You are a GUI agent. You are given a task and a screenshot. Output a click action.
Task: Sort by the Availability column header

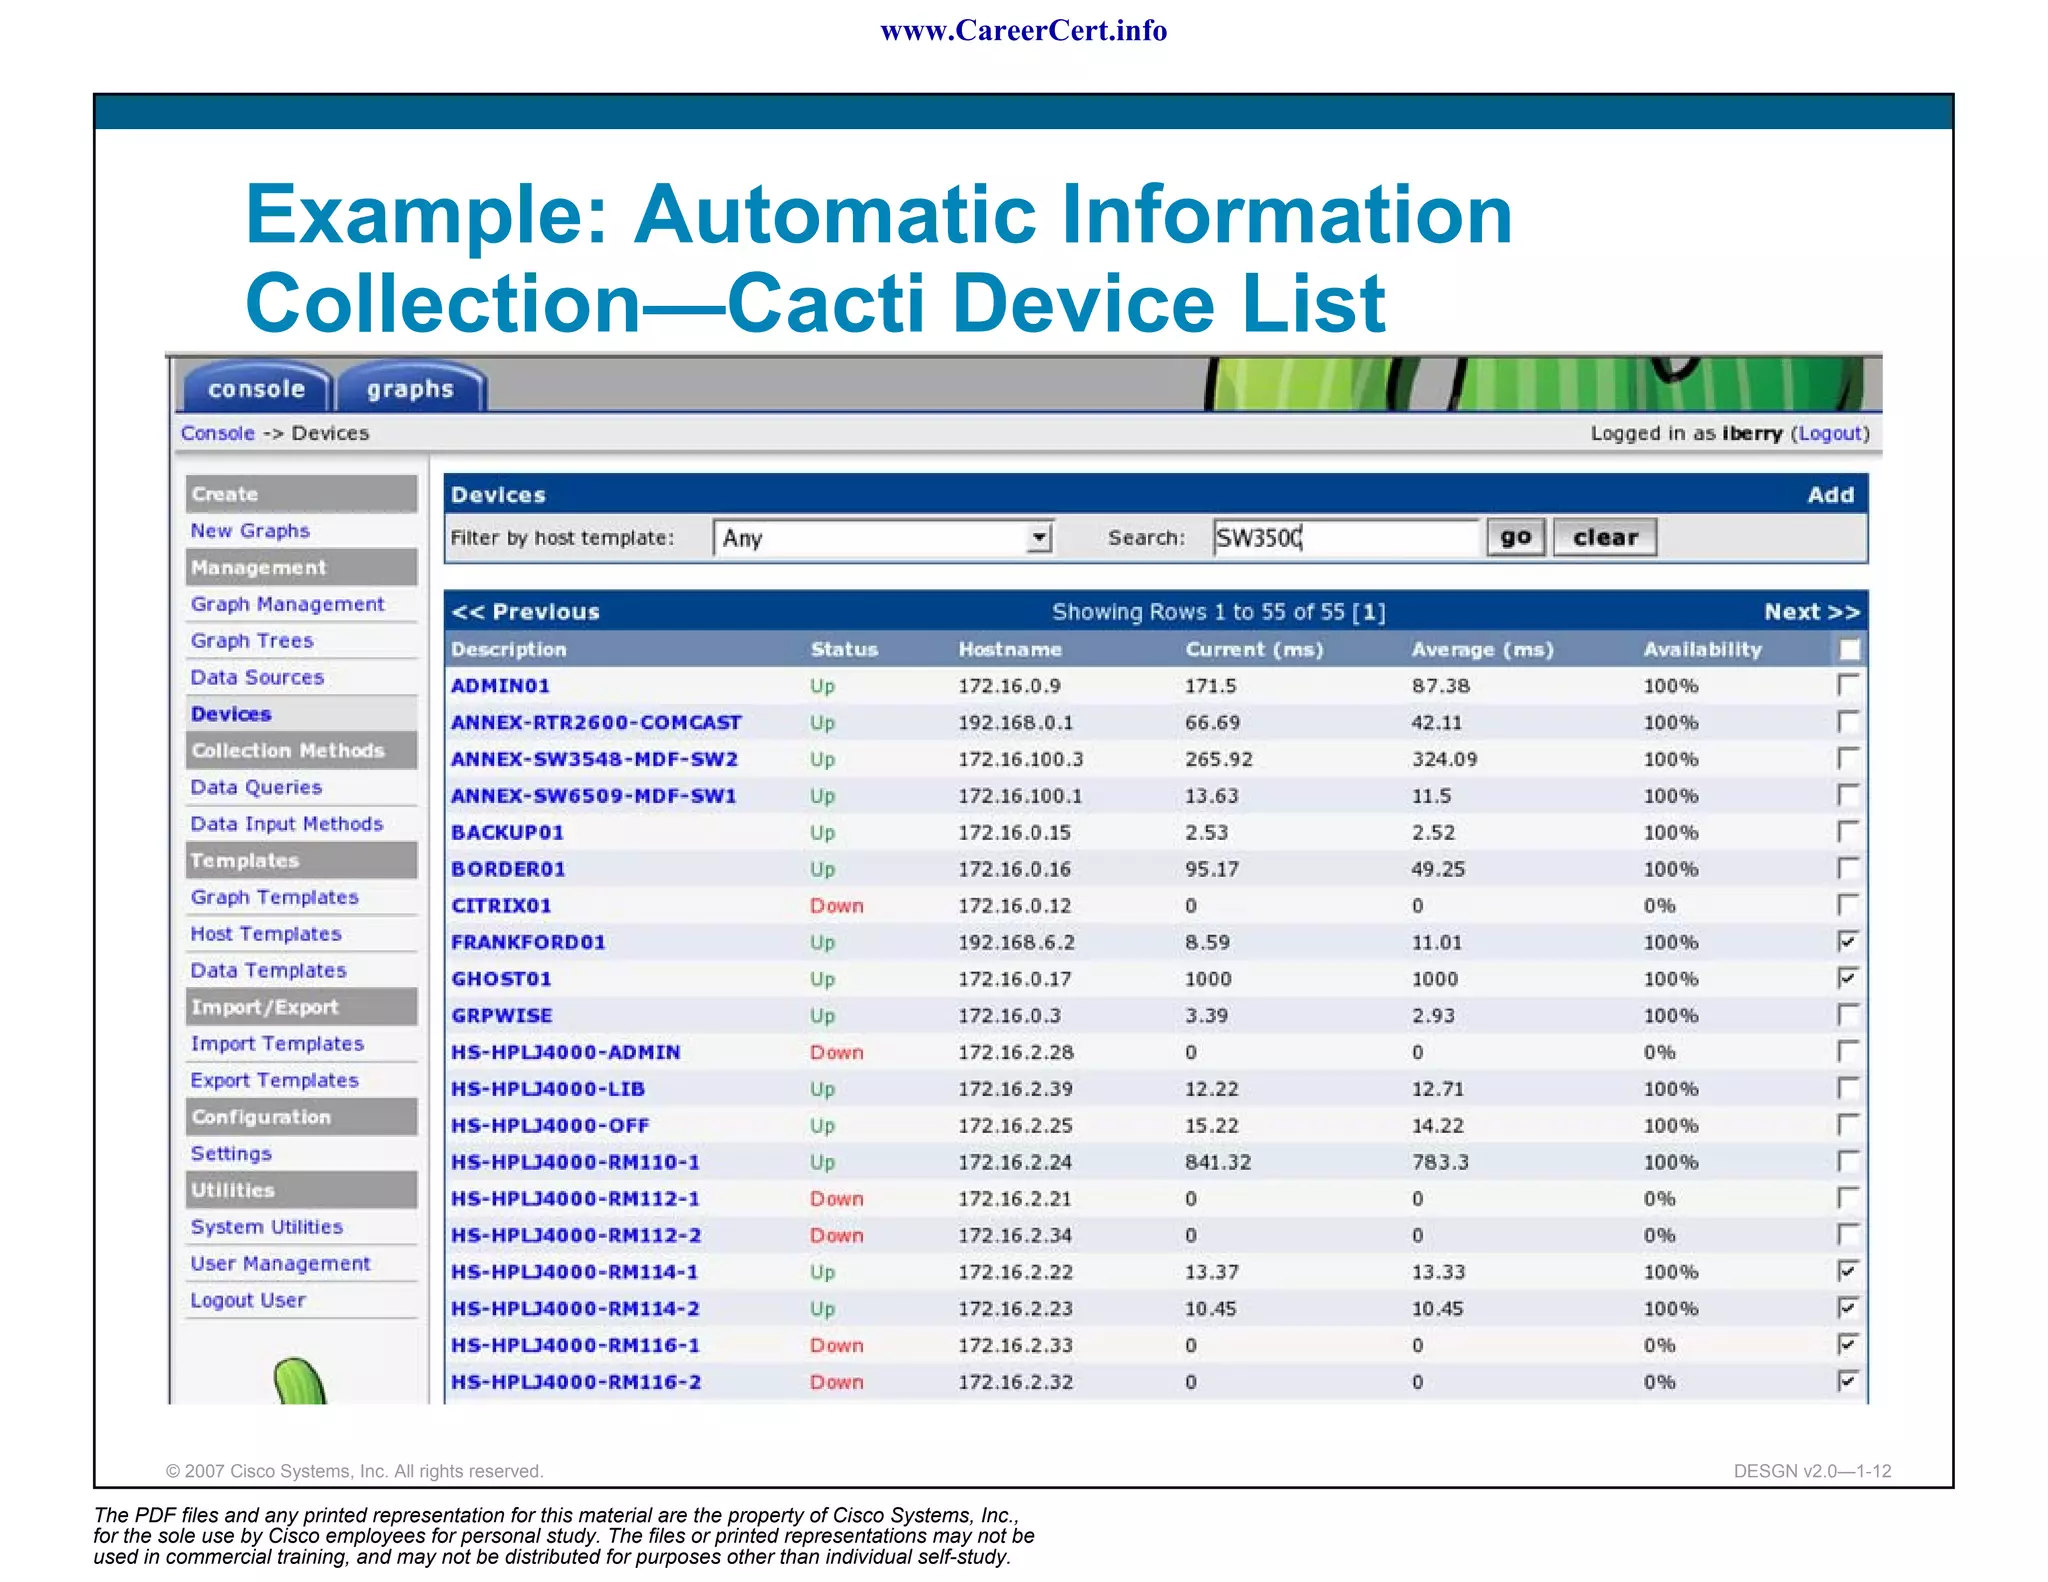1702,649
